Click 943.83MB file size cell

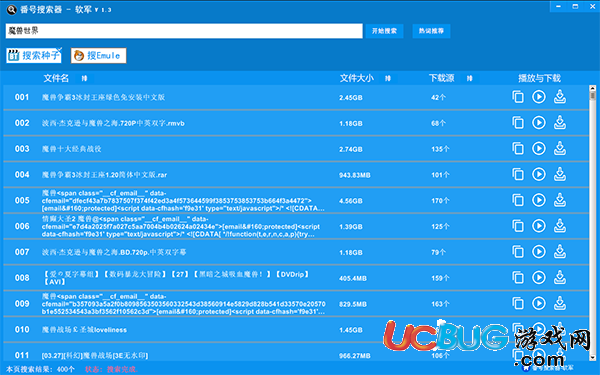click(x=354, y=175)
